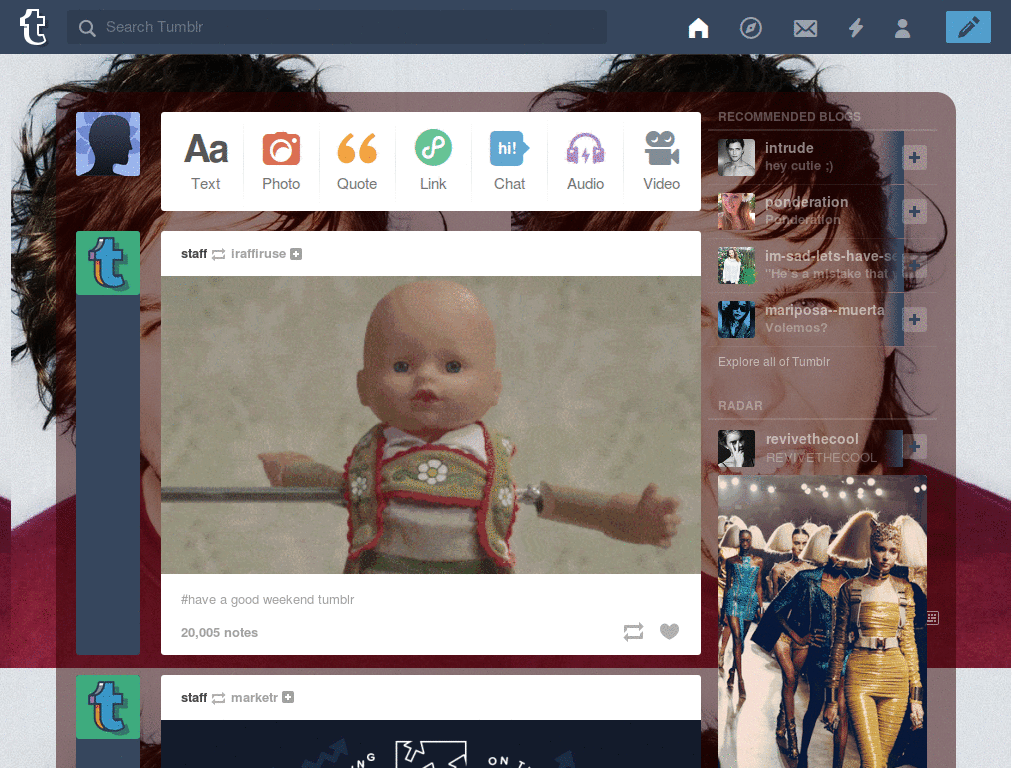The width and height of the screenshot is (1024, 768).
Task: Click staff avatar beside the doll post
Action: click(108, 263)
